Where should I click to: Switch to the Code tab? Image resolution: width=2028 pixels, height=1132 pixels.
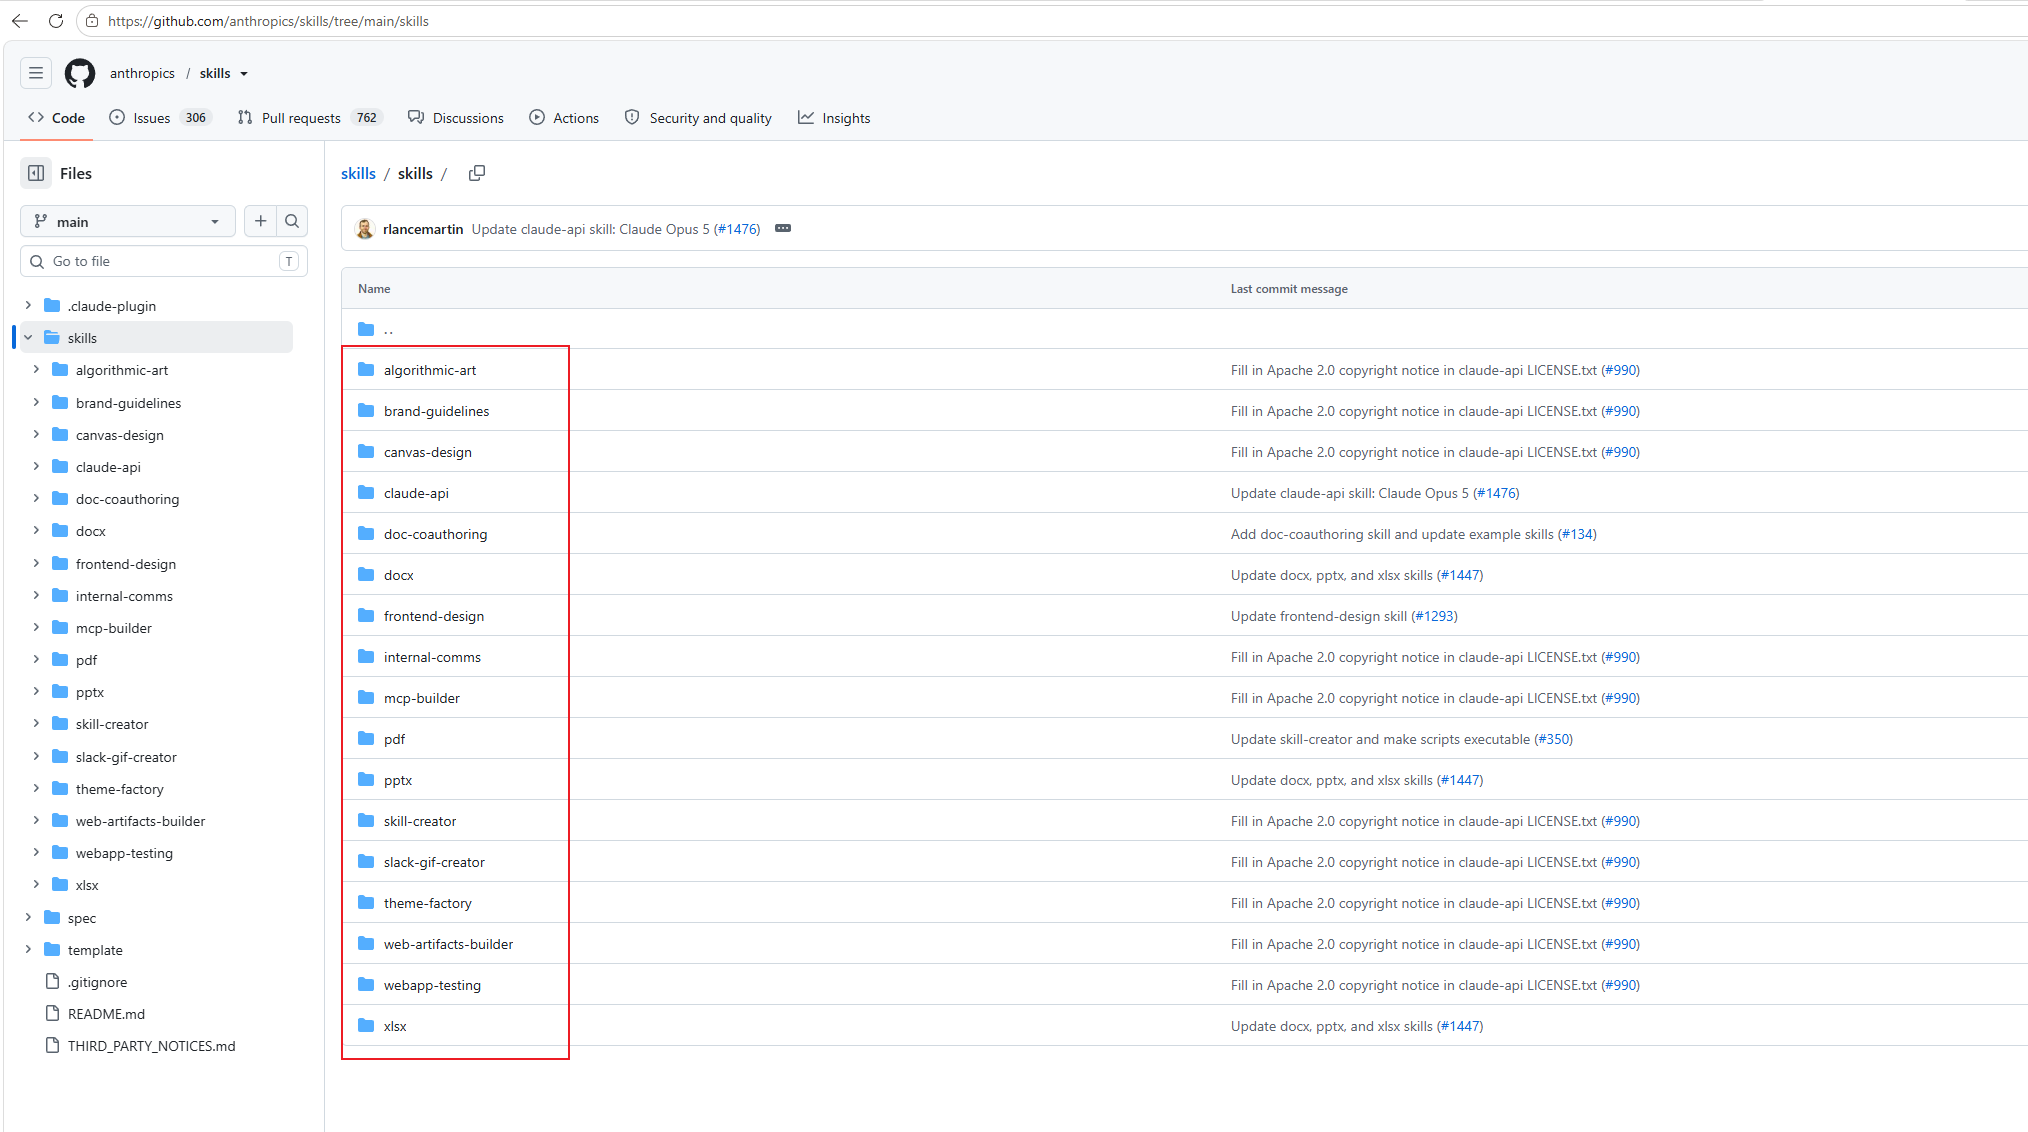(57, 118)
